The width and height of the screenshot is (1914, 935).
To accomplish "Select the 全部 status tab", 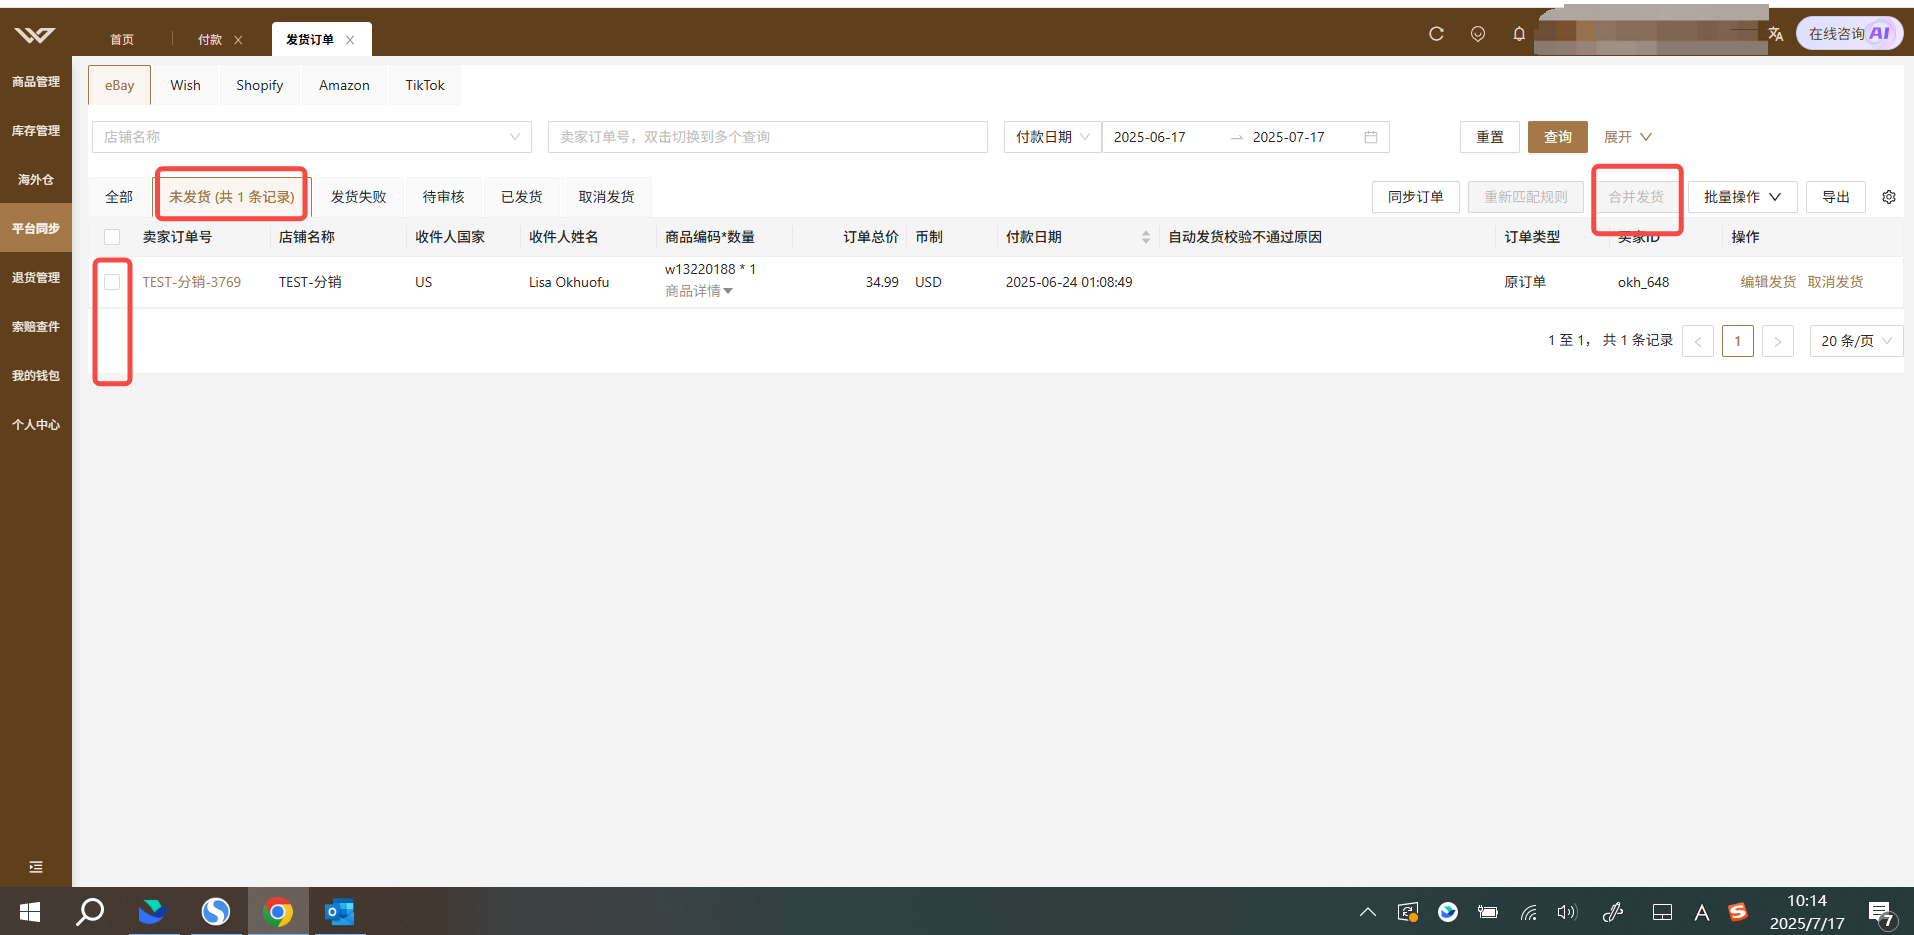I will (119, 197).
